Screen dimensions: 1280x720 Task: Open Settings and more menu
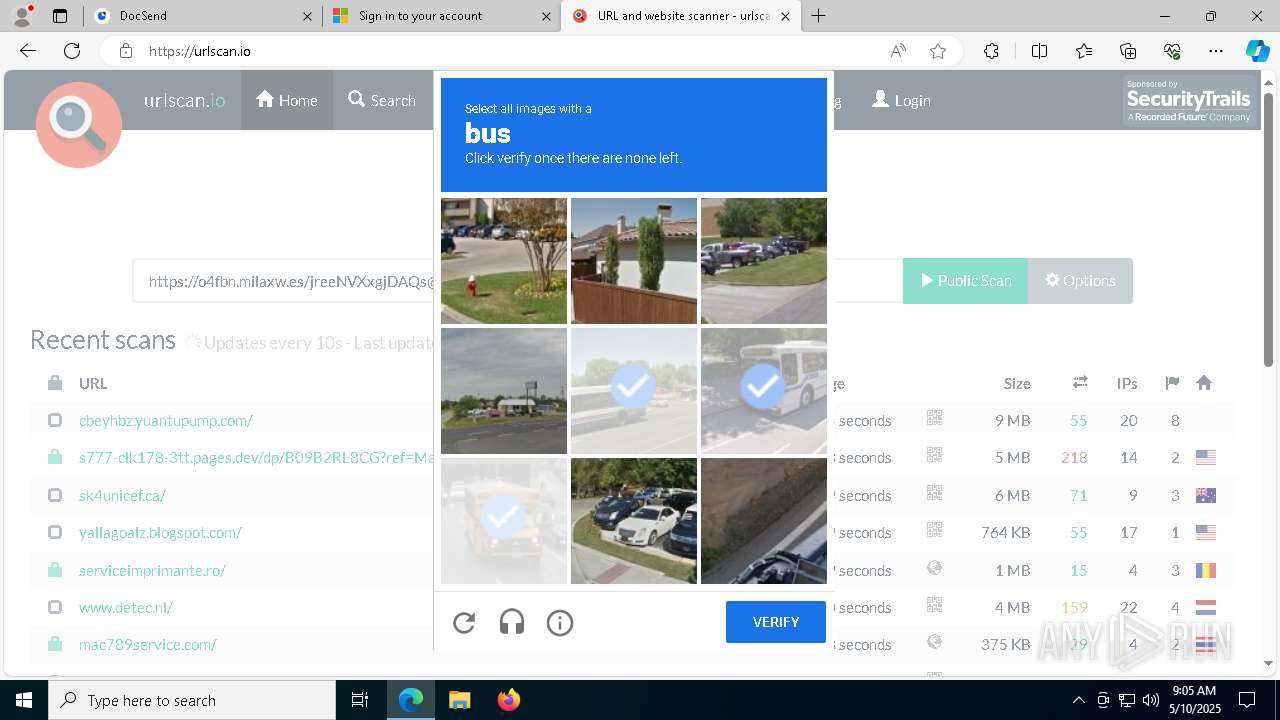pyautogui.click(x=1216, y=51)
